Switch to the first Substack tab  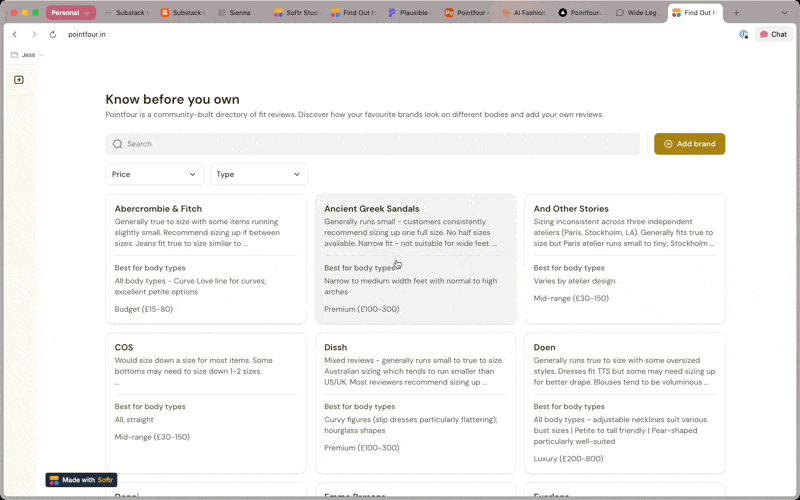coord(128,13)
